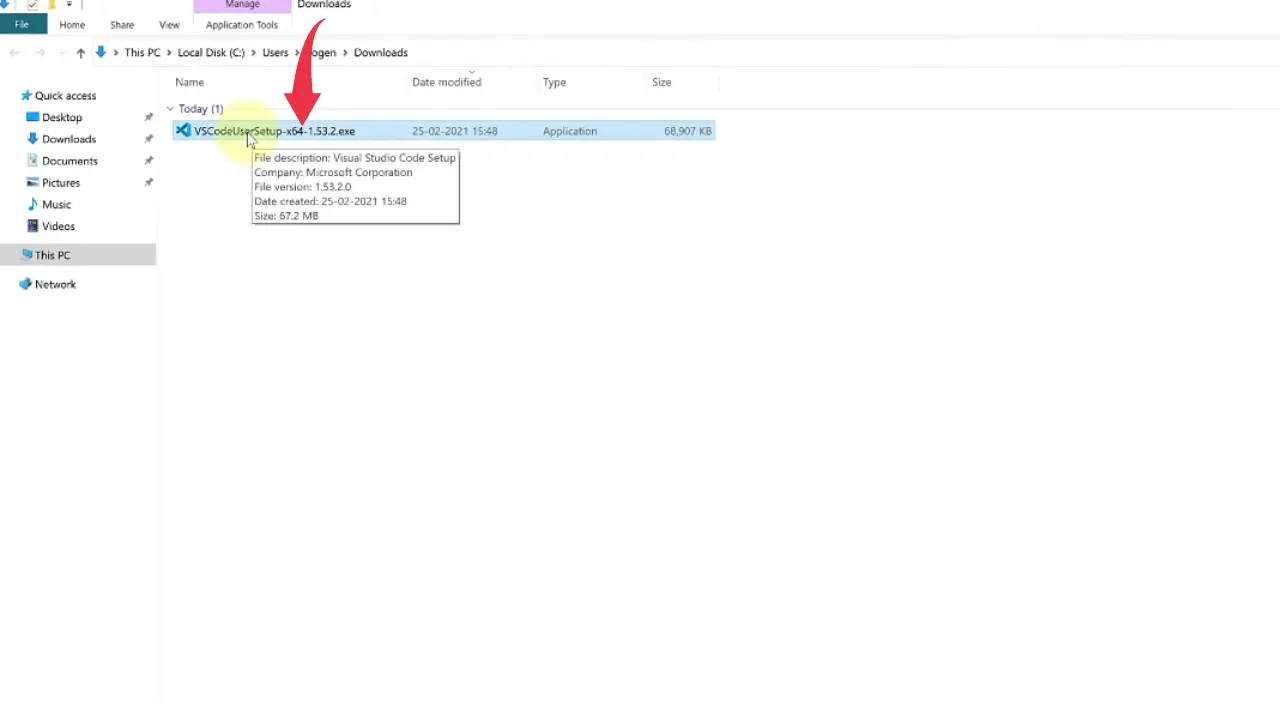Click Users in the address path
This screenshot has width=1280, height=720.
coord(275,53)
